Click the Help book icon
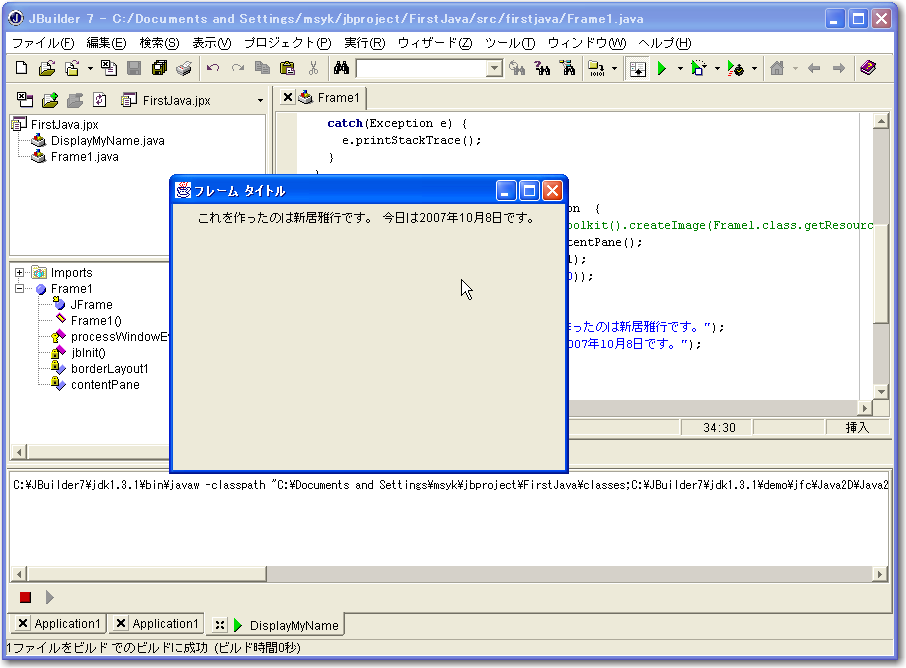This screenshot has width=906, height=668. (867, 68)
